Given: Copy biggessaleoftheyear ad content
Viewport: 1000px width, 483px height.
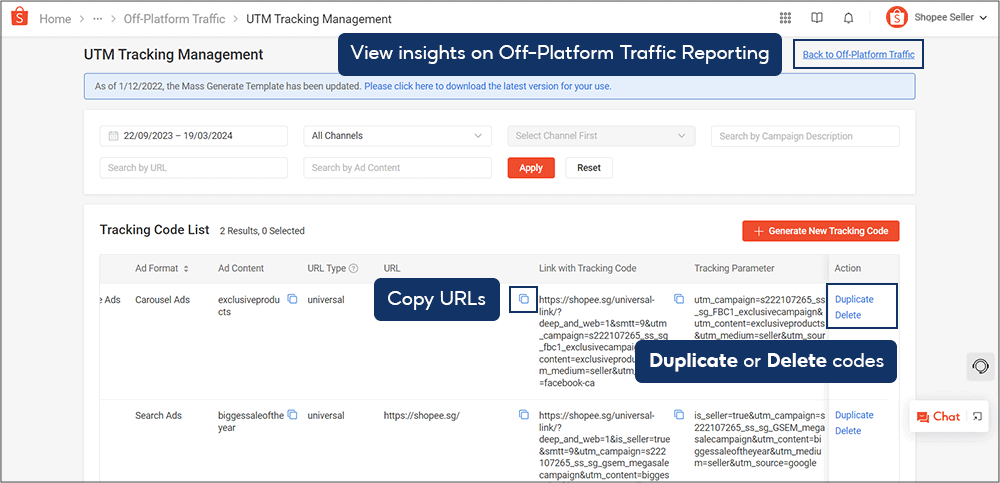Looking at the screenshot, I should point(292,415).
